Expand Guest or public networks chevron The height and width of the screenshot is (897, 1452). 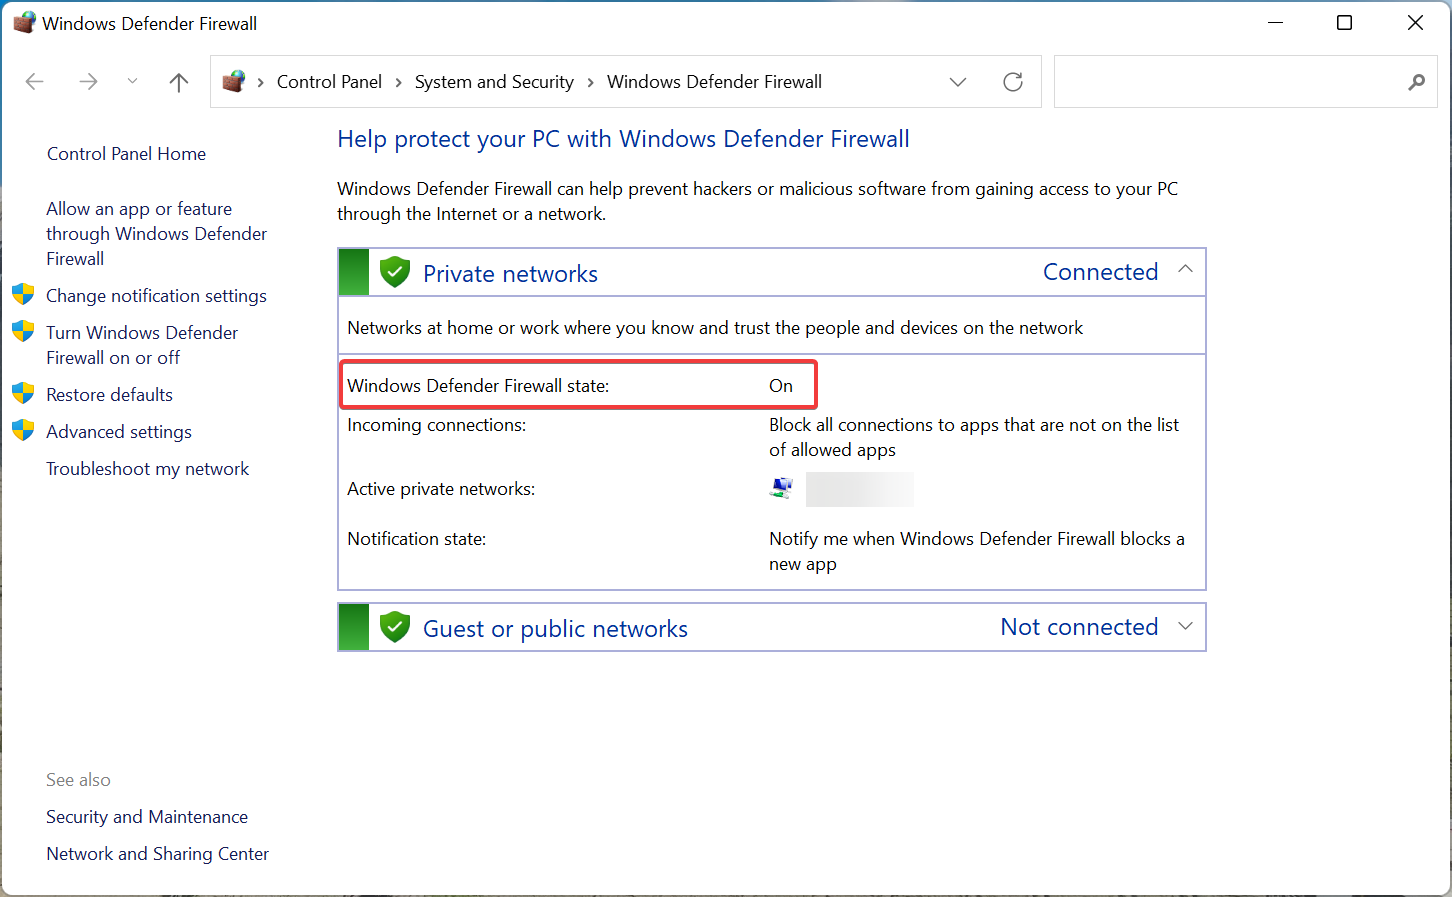point(1186,626)
